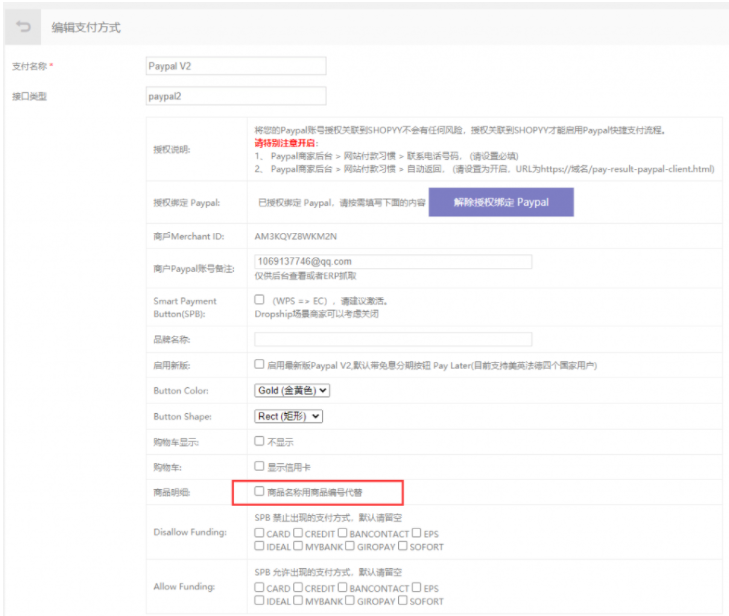This screenshot has height=616, width=729.
Task: Click the 接口类型 field containing paypal2
Action: pos(236,96)
